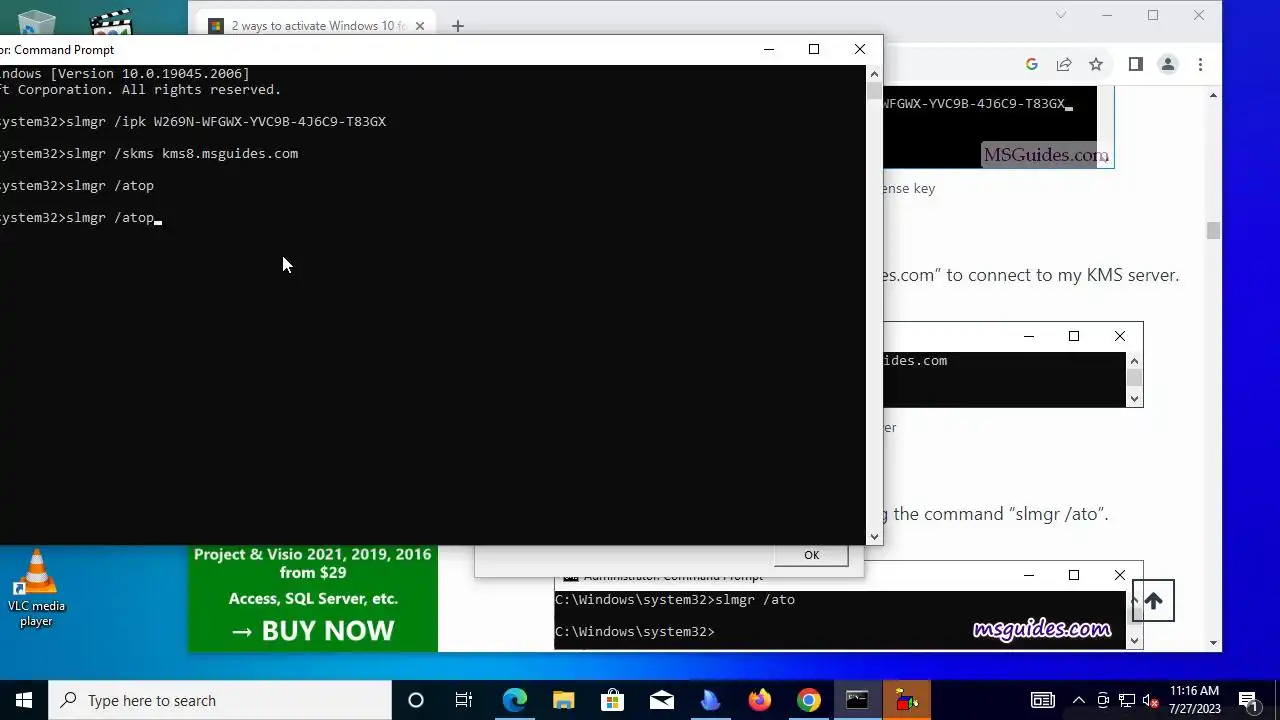Click the BUY NOW advertisement banner

coord(313,598)
